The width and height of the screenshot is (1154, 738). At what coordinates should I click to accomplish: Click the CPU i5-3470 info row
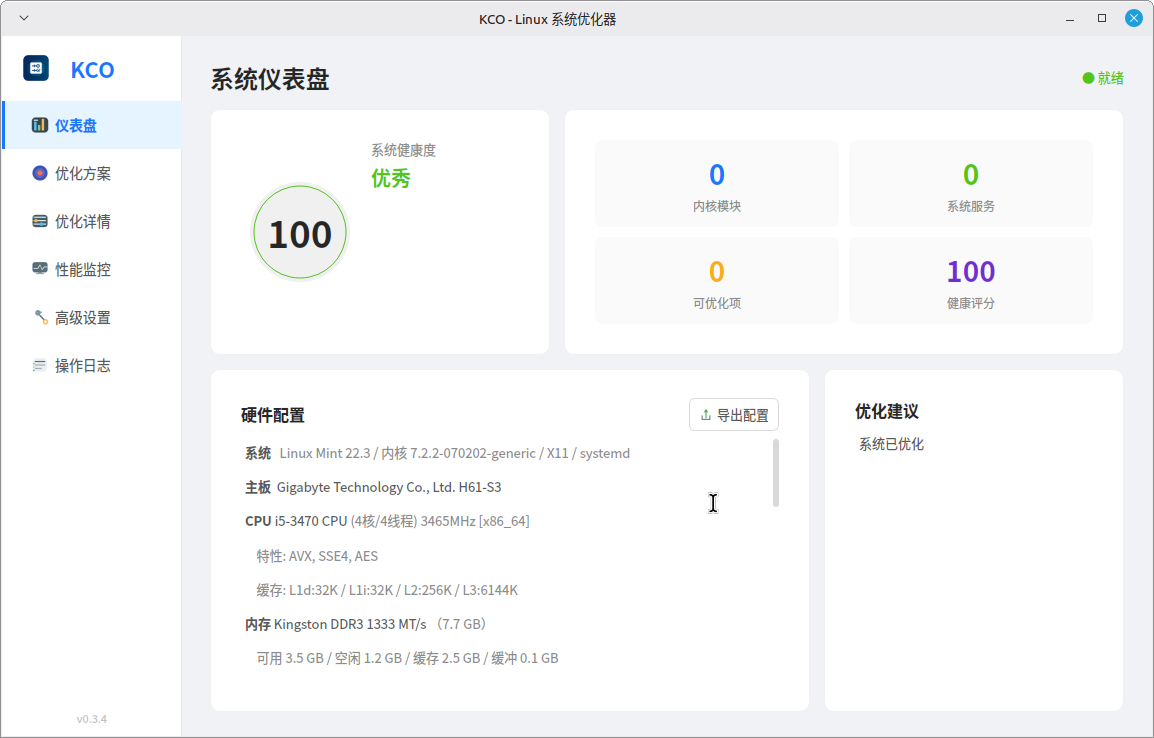(x=387, y=521)
